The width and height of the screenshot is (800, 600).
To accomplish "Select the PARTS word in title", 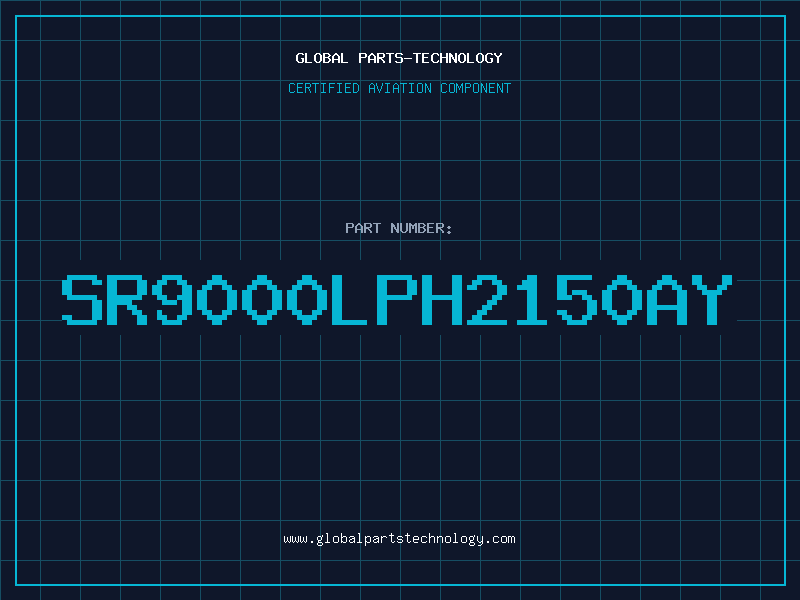I will coord(381,58).
